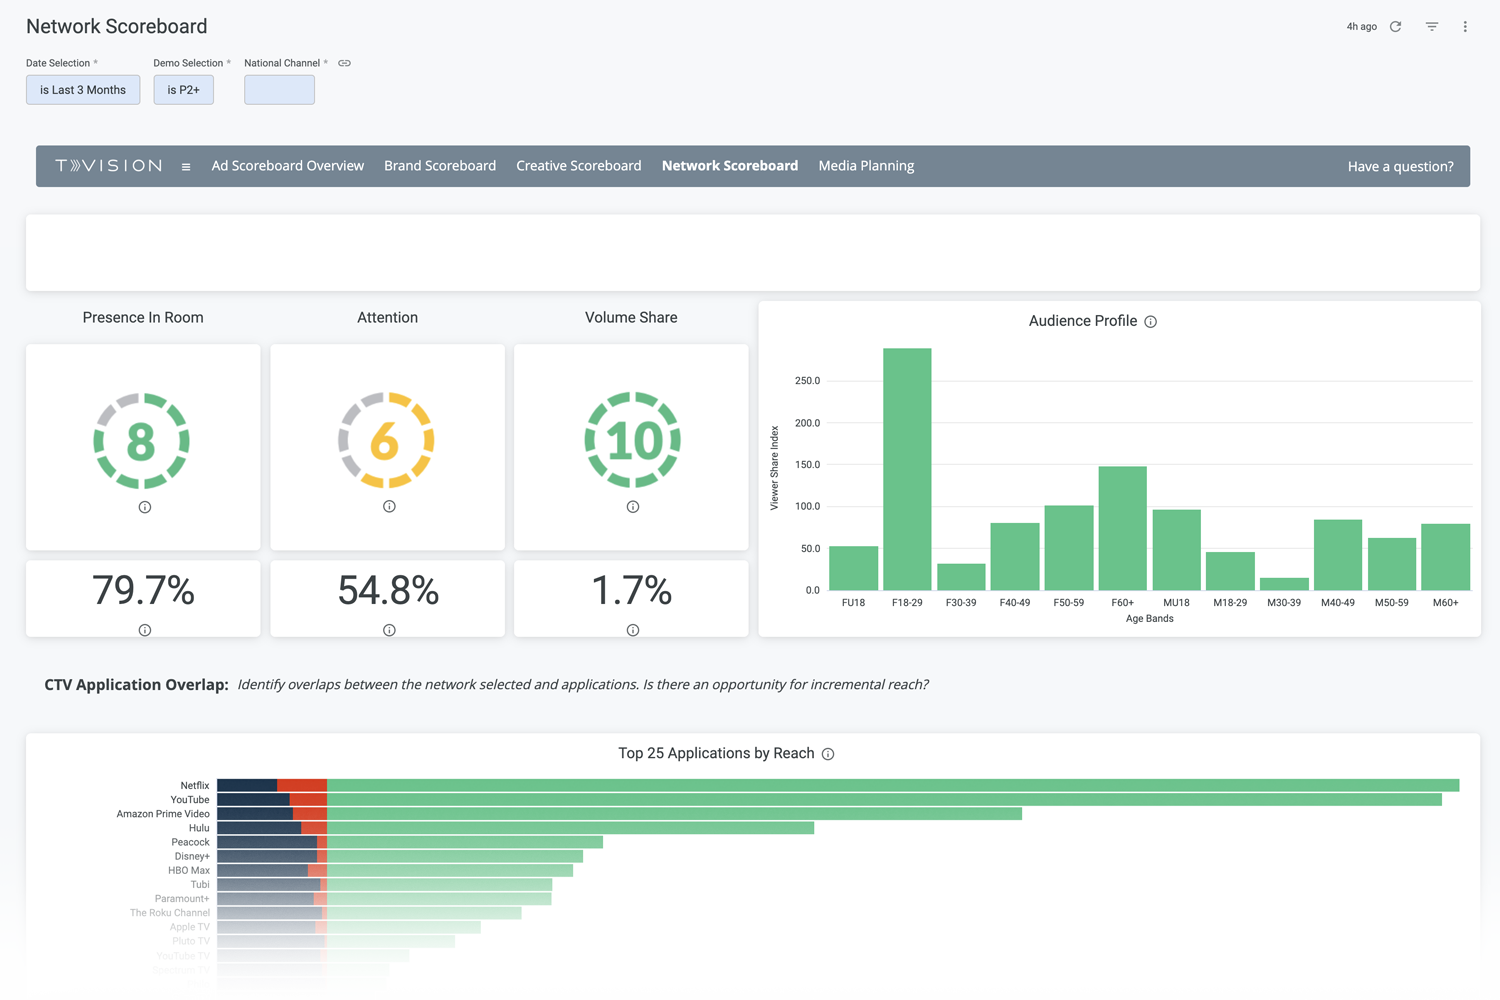Image resolution: width=1500 pixels, height=1000 pixels.
Task: Click the info icon below the 79.7% value
Action: click(144, 630)
